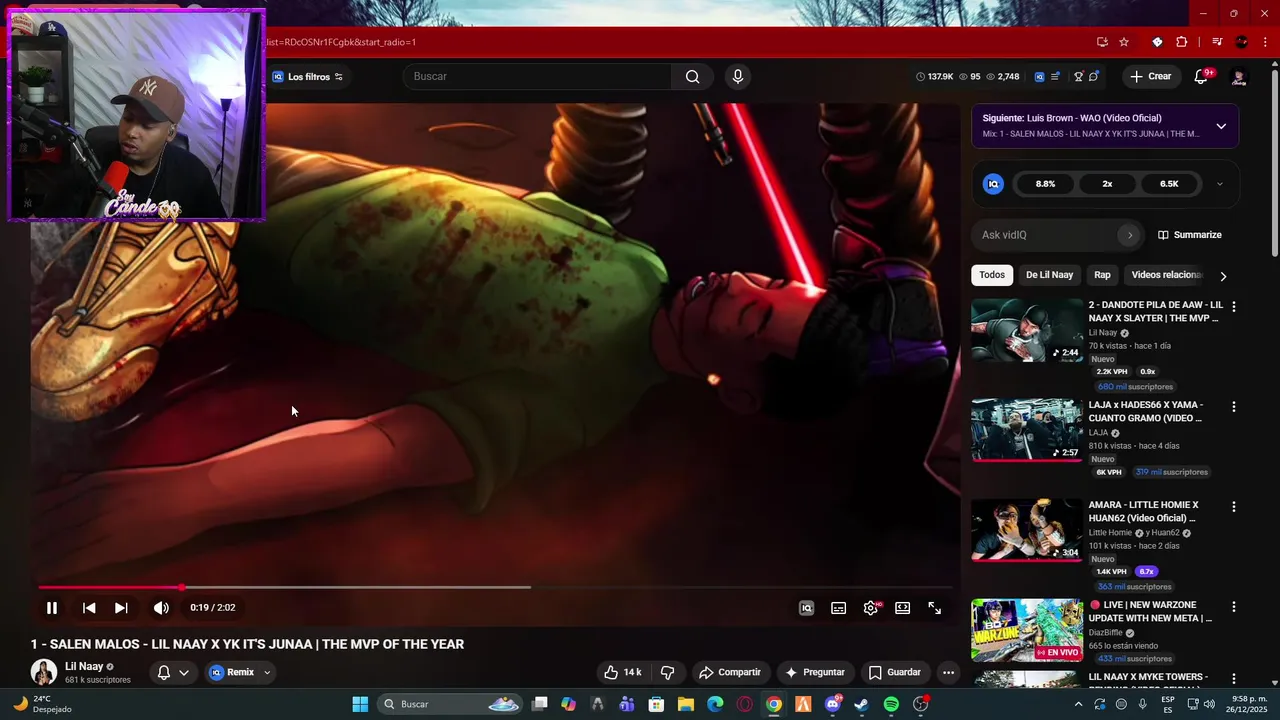The height and width of the screenshot is (720, 1280).
Task: Open vidIQ chat bubble icon
Action: click(x=1094, y=77)
